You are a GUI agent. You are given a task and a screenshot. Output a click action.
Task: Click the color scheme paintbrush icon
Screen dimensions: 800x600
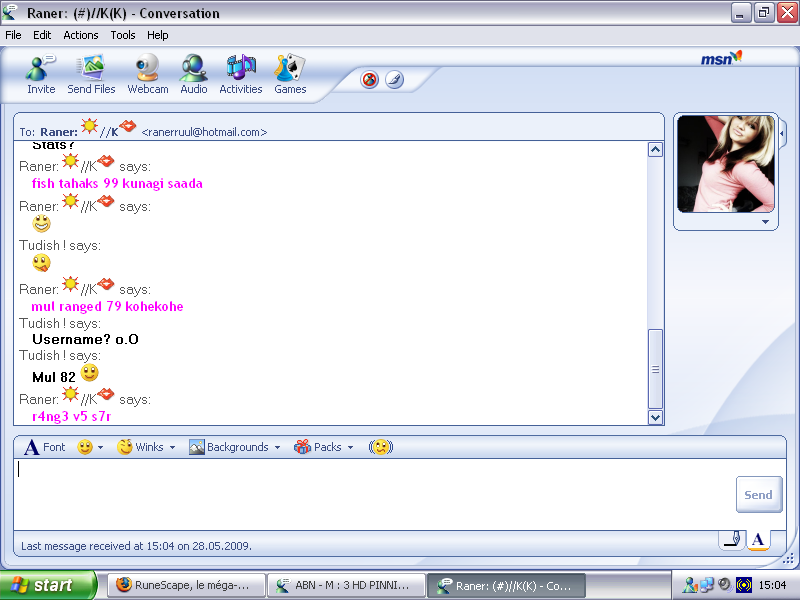pos(394,80)
